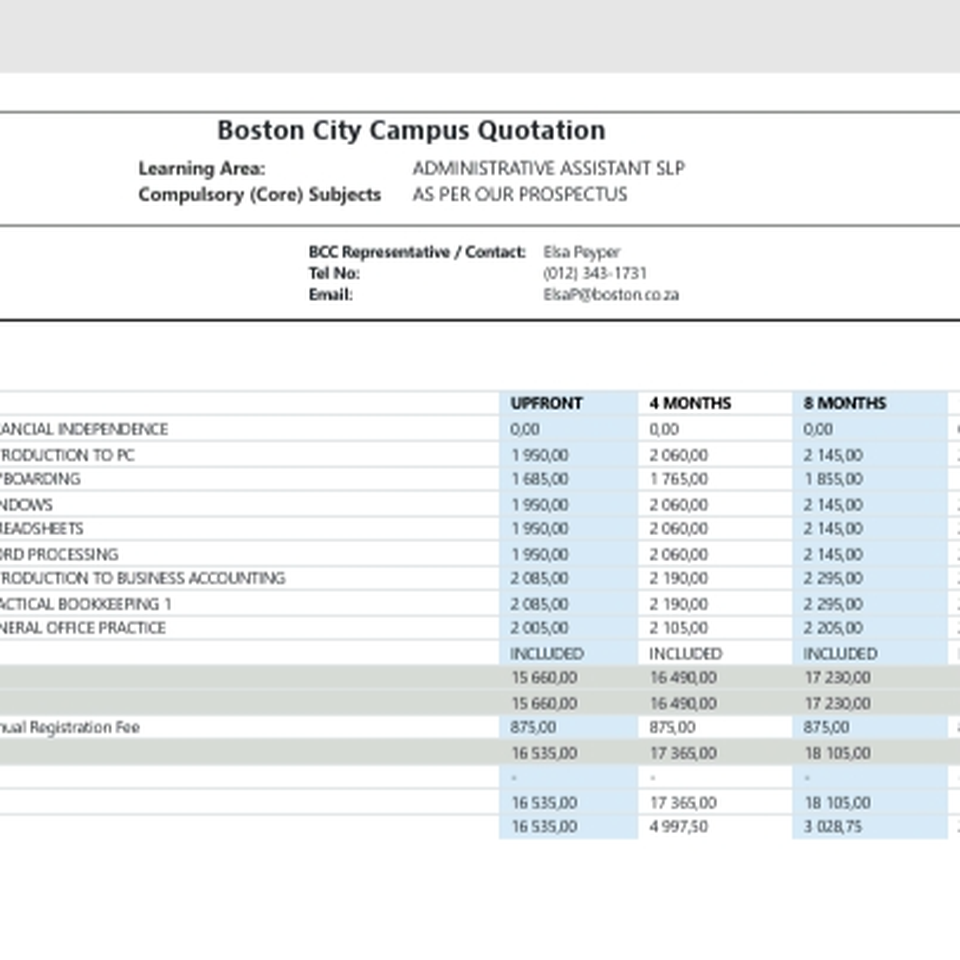Select Bookkeeping 1 upfront price 2 085,00
Image resolution: width=960 pixels, height=960 pixels.
[x=539, y=604]
